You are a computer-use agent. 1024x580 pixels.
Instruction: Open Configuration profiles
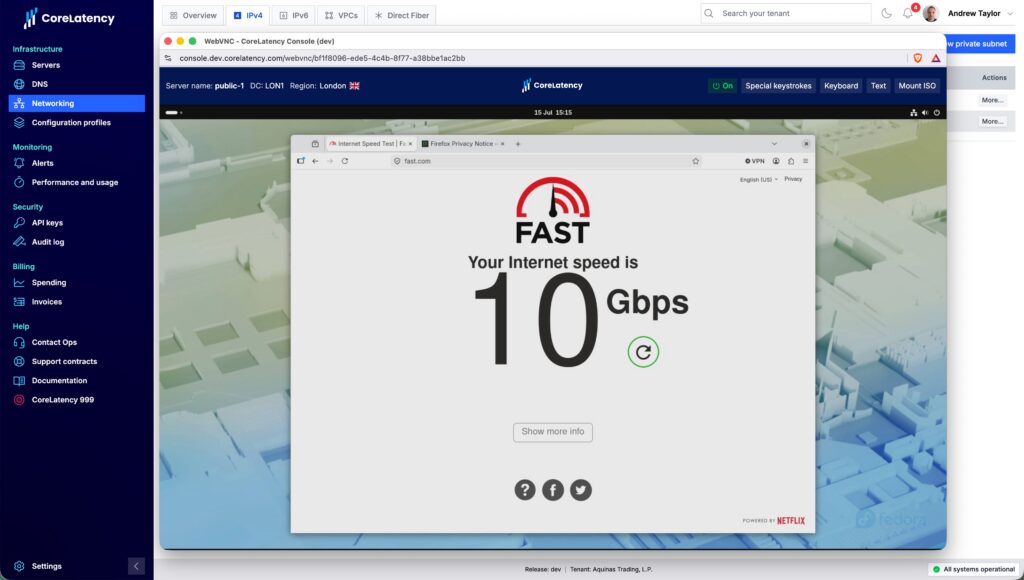click(71, 123)
